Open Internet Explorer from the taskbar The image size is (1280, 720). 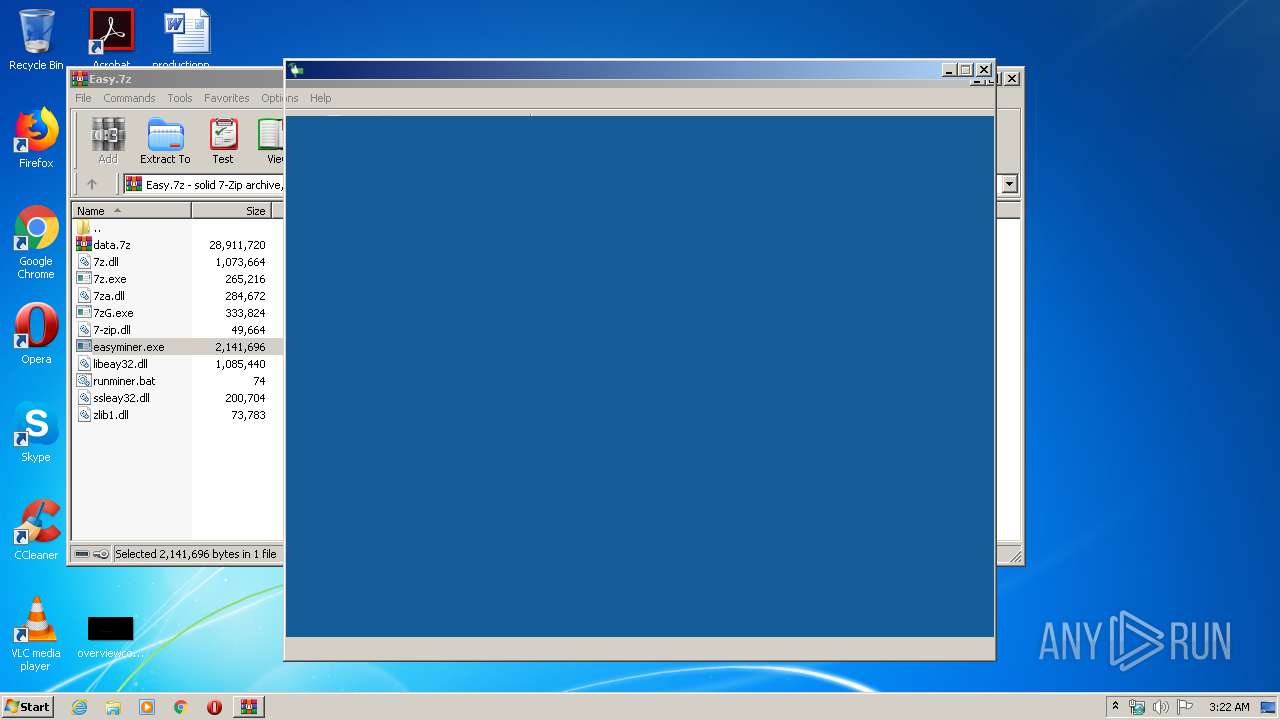click(x=79, y=707)
